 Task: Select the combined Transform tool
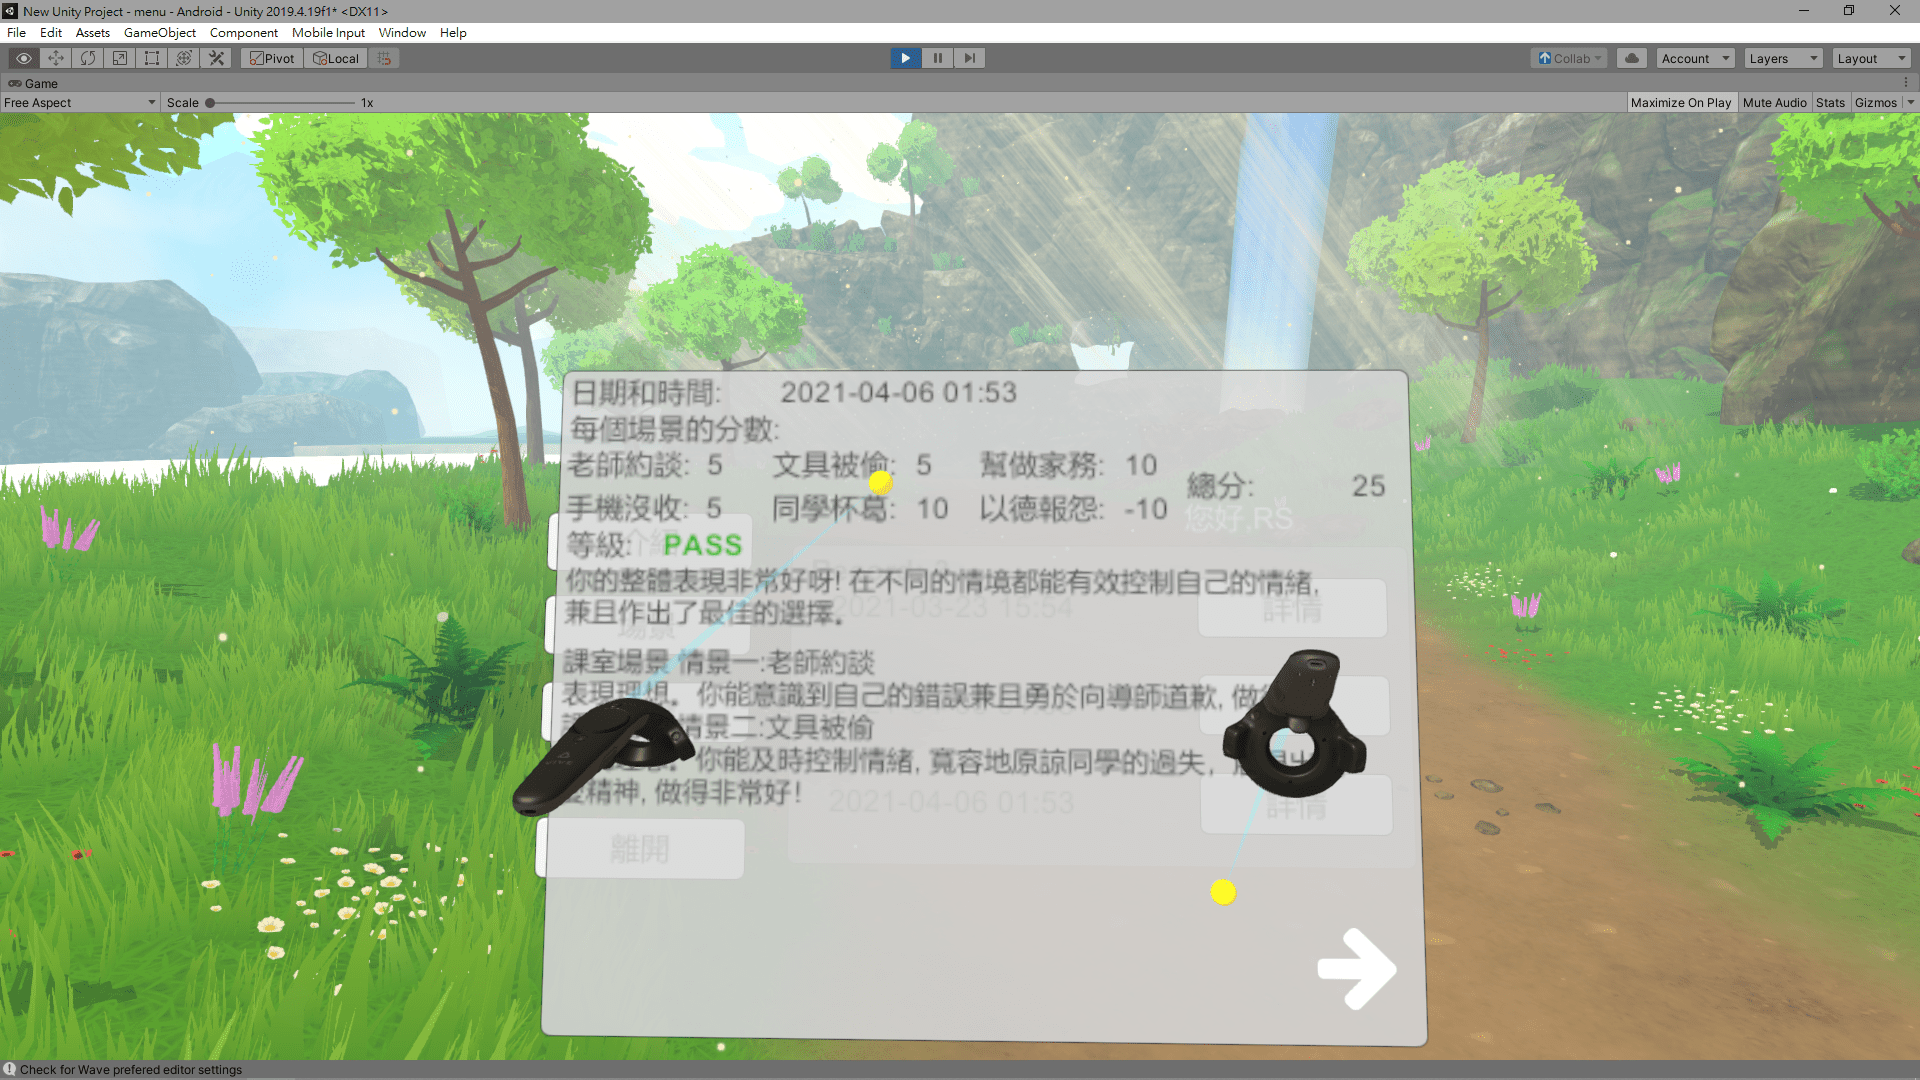click(x=183, y=58)
